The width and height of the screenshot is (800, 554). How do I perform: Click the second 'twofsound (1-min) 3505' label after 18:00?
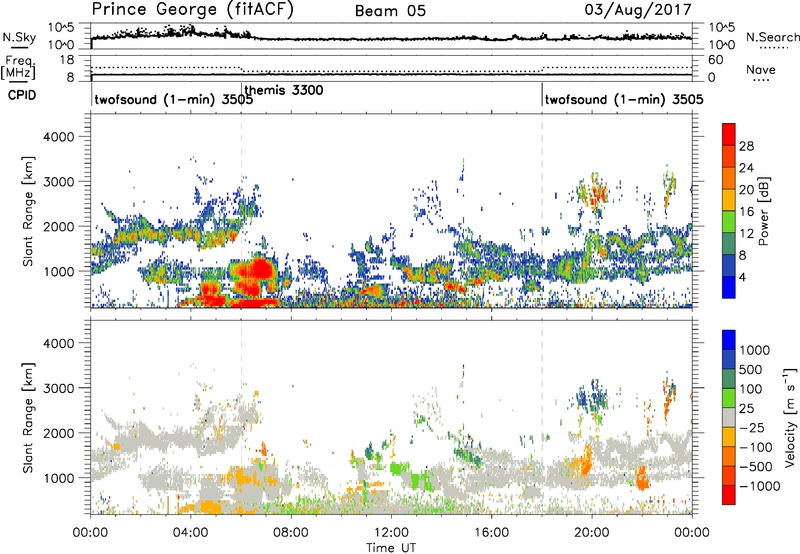point(624,99)
